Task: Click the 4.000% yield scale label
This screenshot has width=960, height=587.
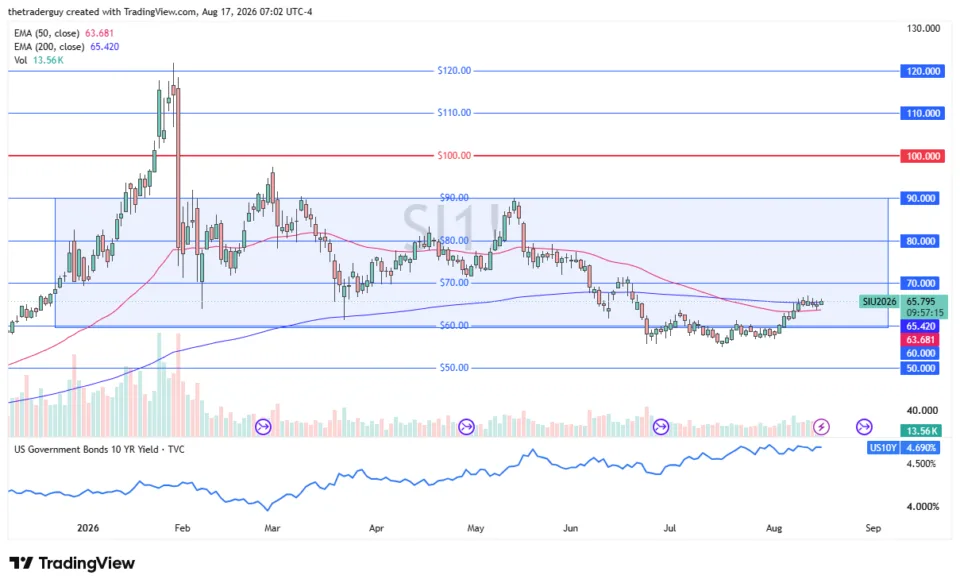Action: coord(921,507)
